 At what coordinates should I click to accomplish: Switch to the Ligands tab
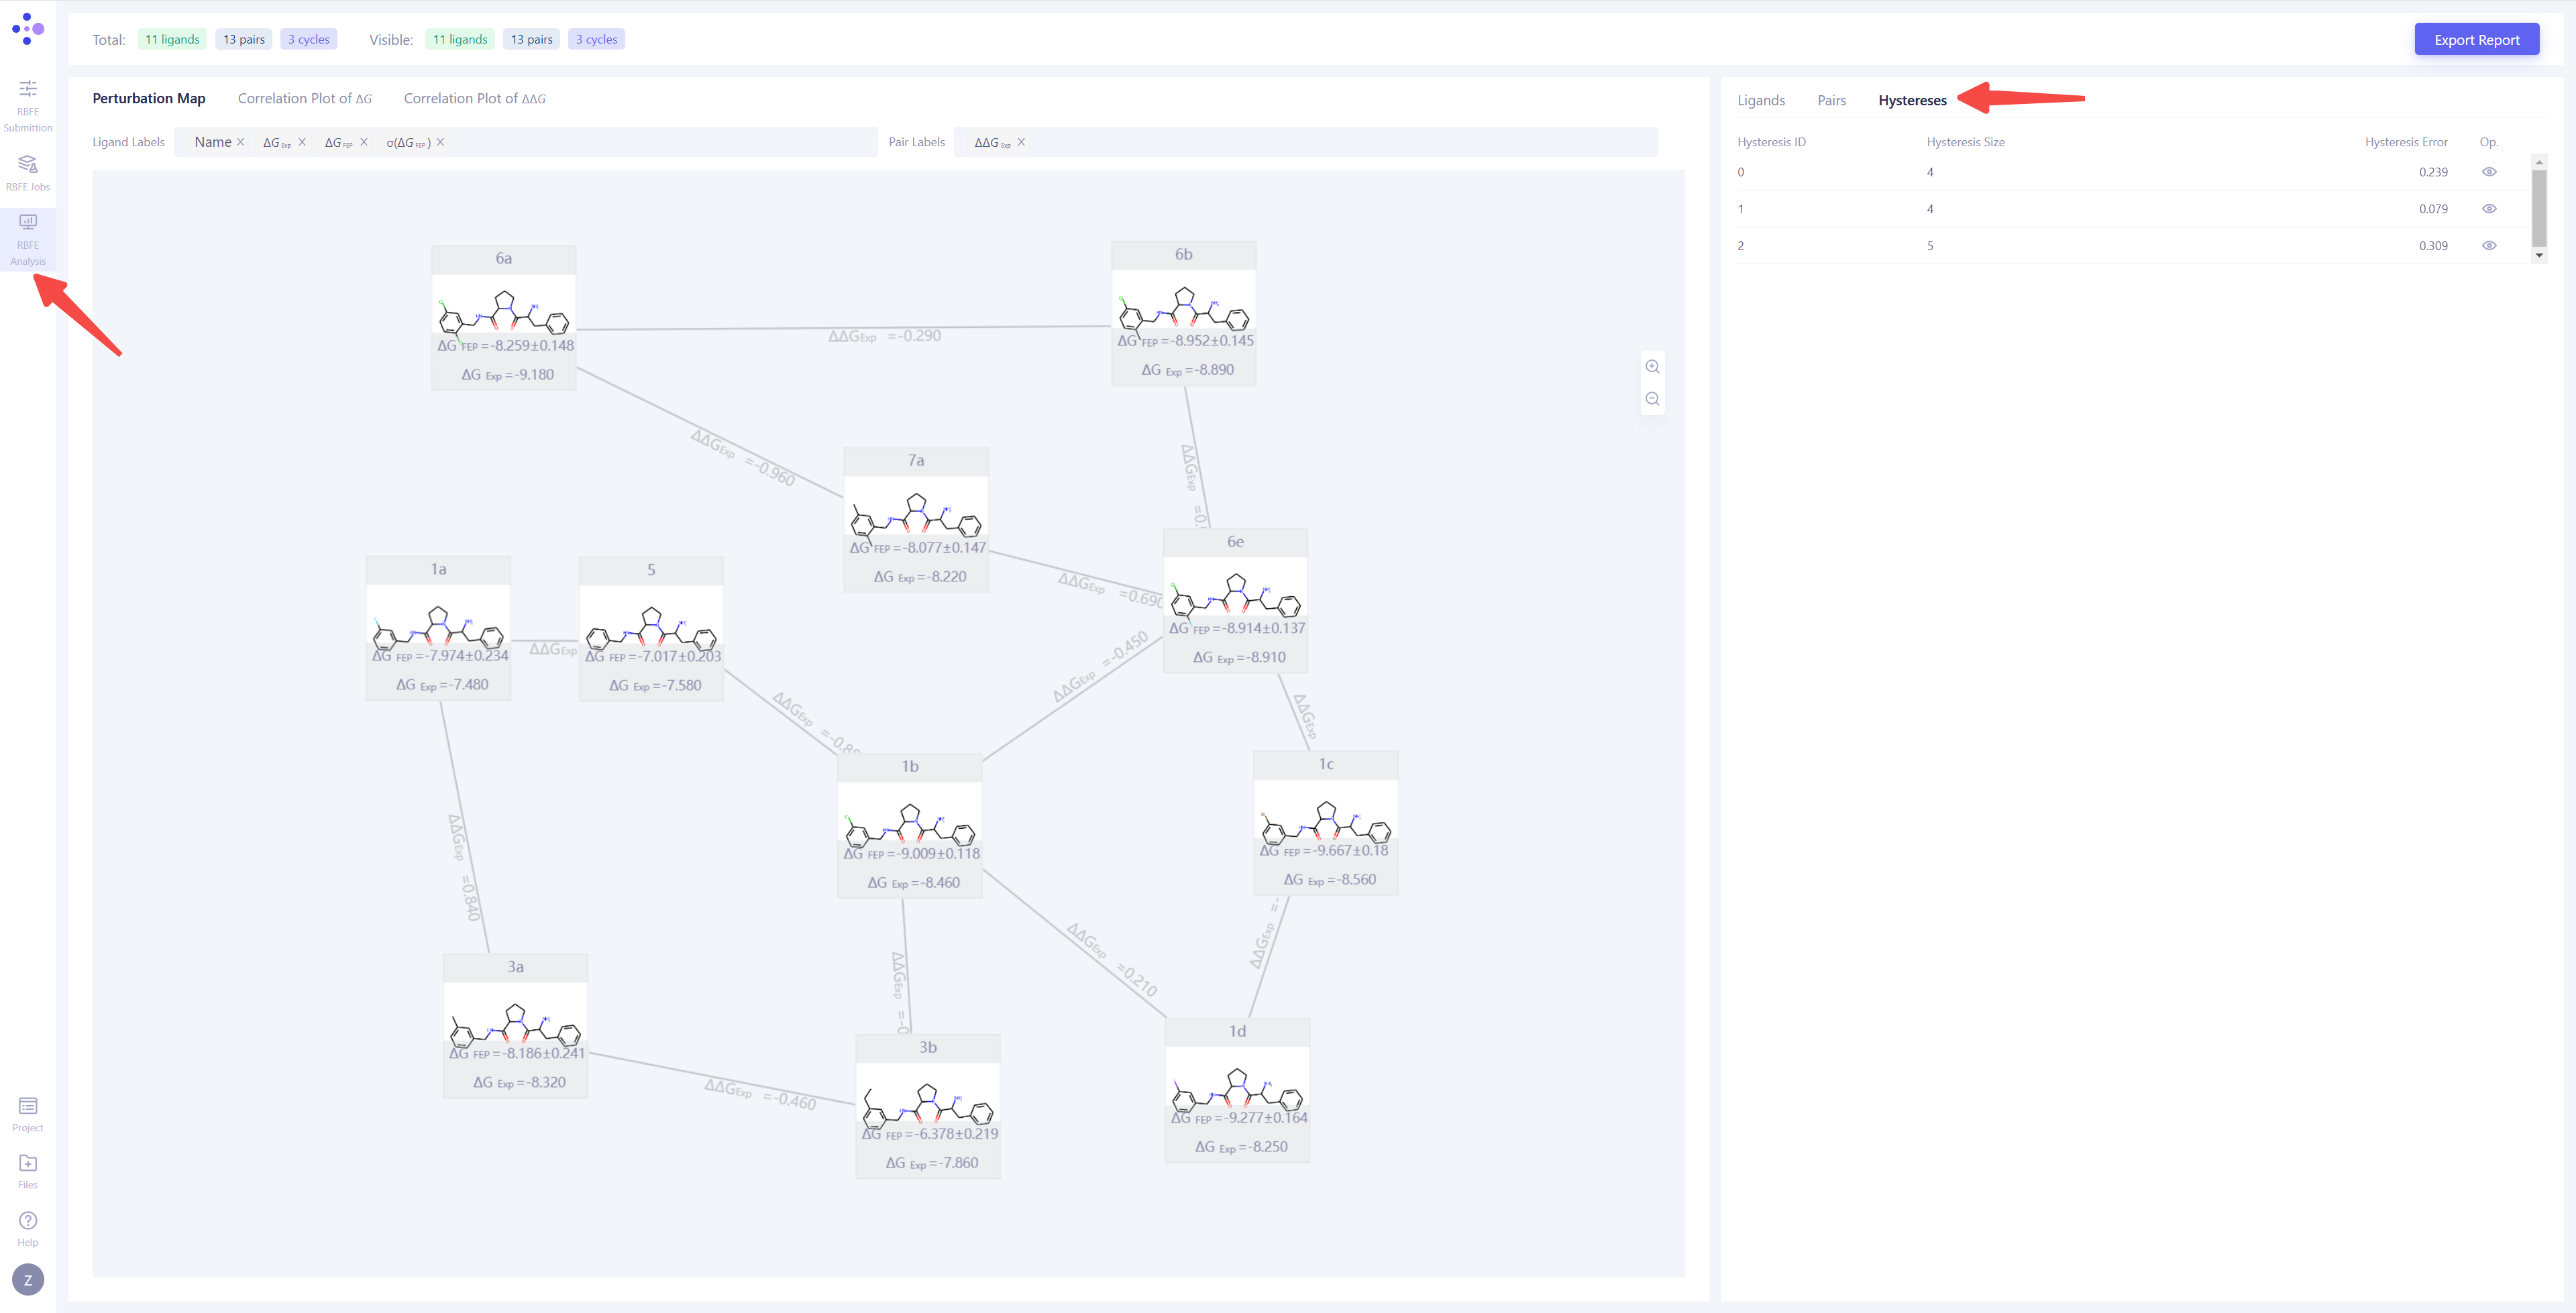point(1761,100)
